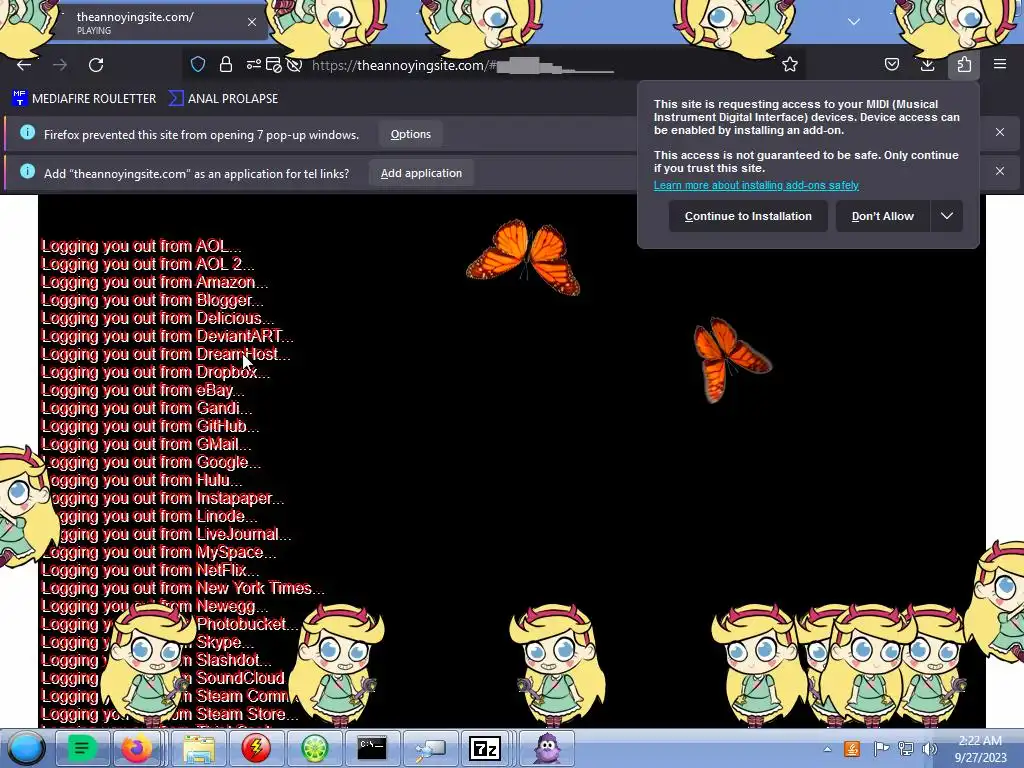Dismiss the pop-up blocked notification bar
The height and width of the screenshot is (768, 1024).
click(1000, 132)
